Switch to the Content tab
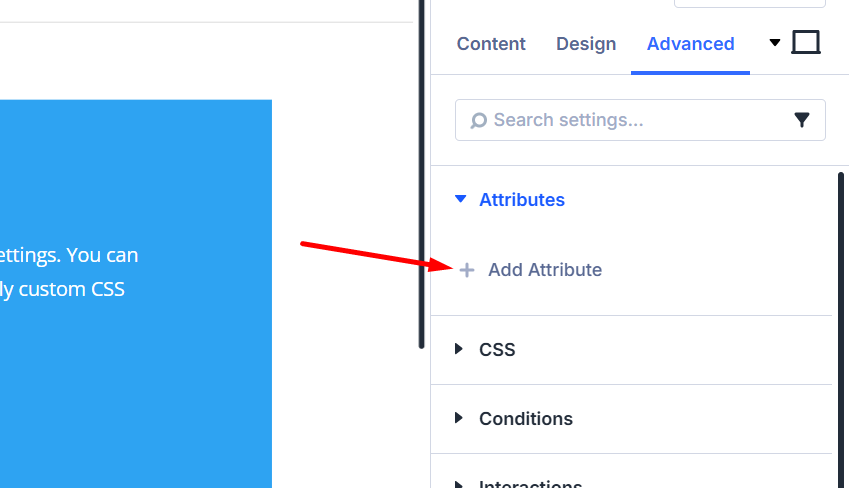 (491, 44)
